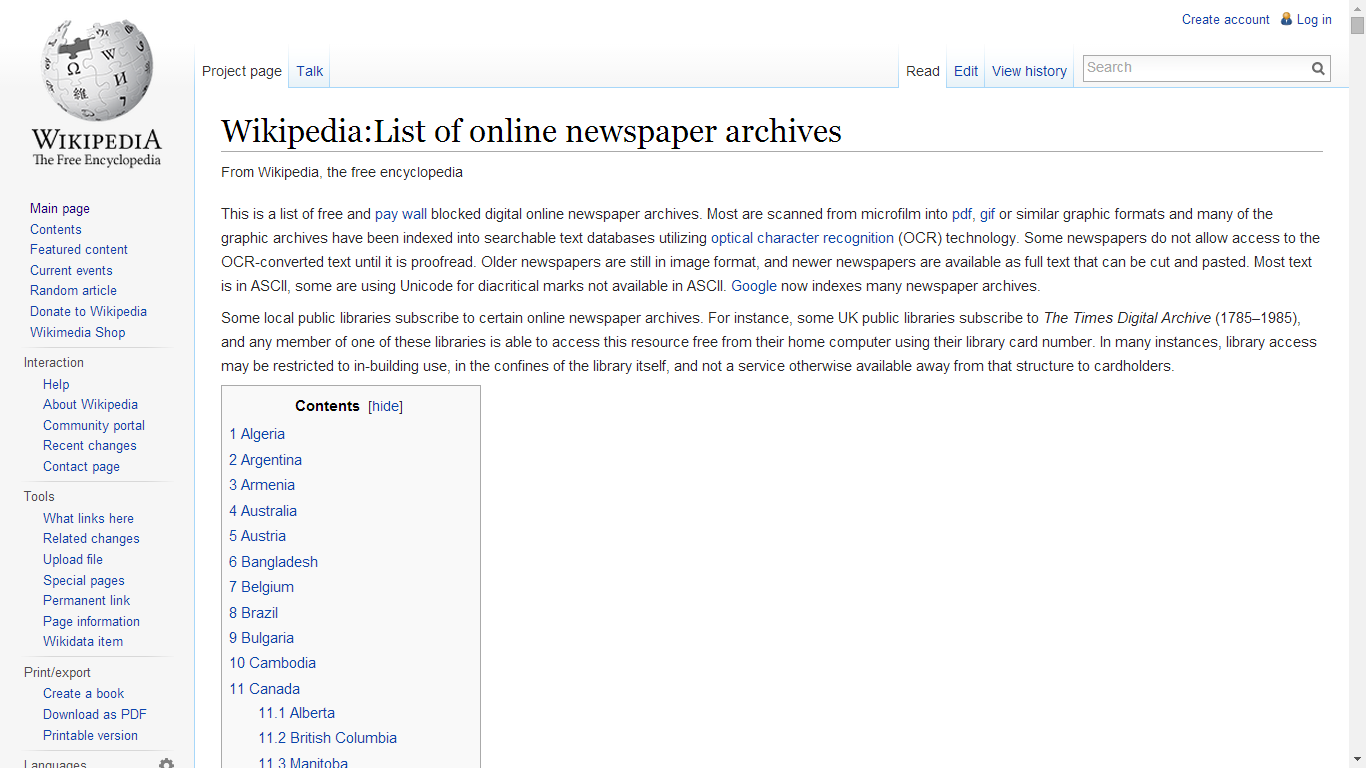This screenshot has width=1366, height=768.
Task: Open the Printable version view
Action: (x=90, y=735)
